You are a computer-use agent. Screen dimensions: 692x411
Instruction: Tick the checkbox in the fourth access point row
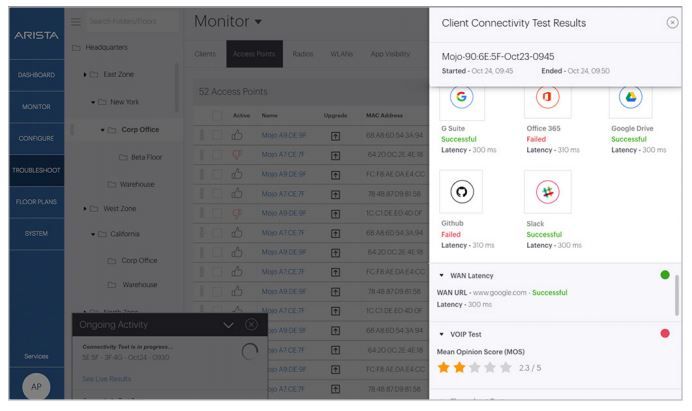(x=217, y=193)
